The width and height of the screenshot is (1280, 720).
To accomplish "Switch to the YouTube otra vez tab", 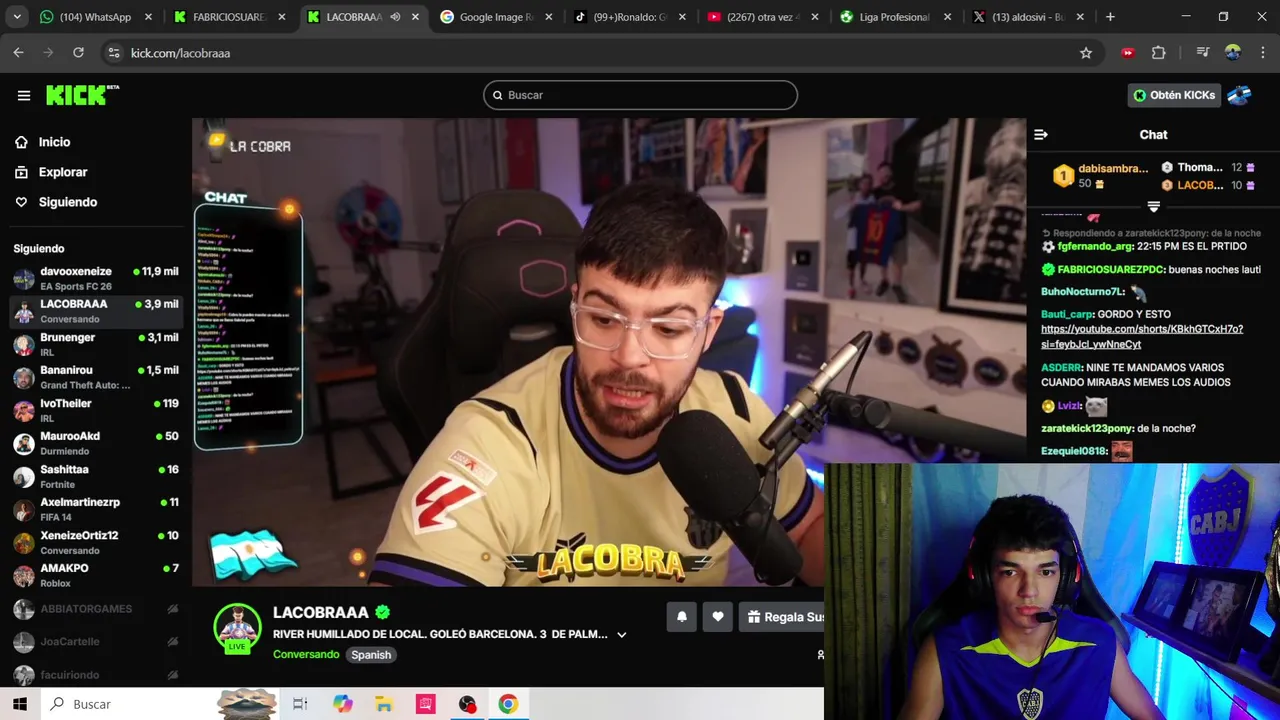I will tap(762, 17).
